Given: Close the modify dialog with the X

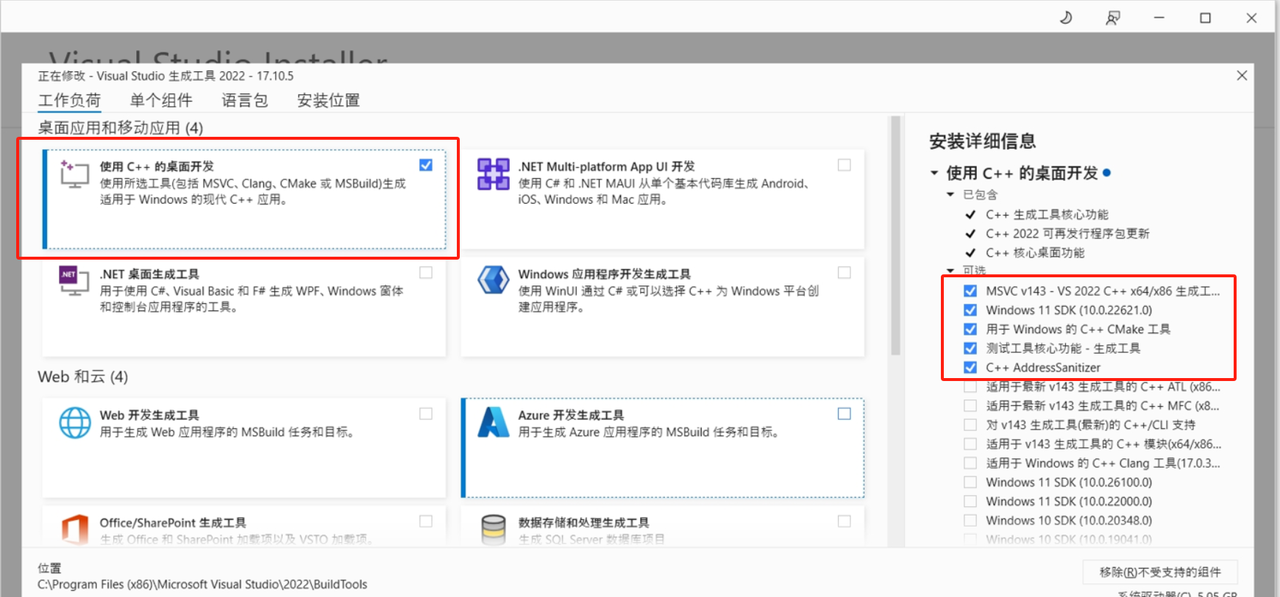Looking at the screenshot, I should (1242, 75).
